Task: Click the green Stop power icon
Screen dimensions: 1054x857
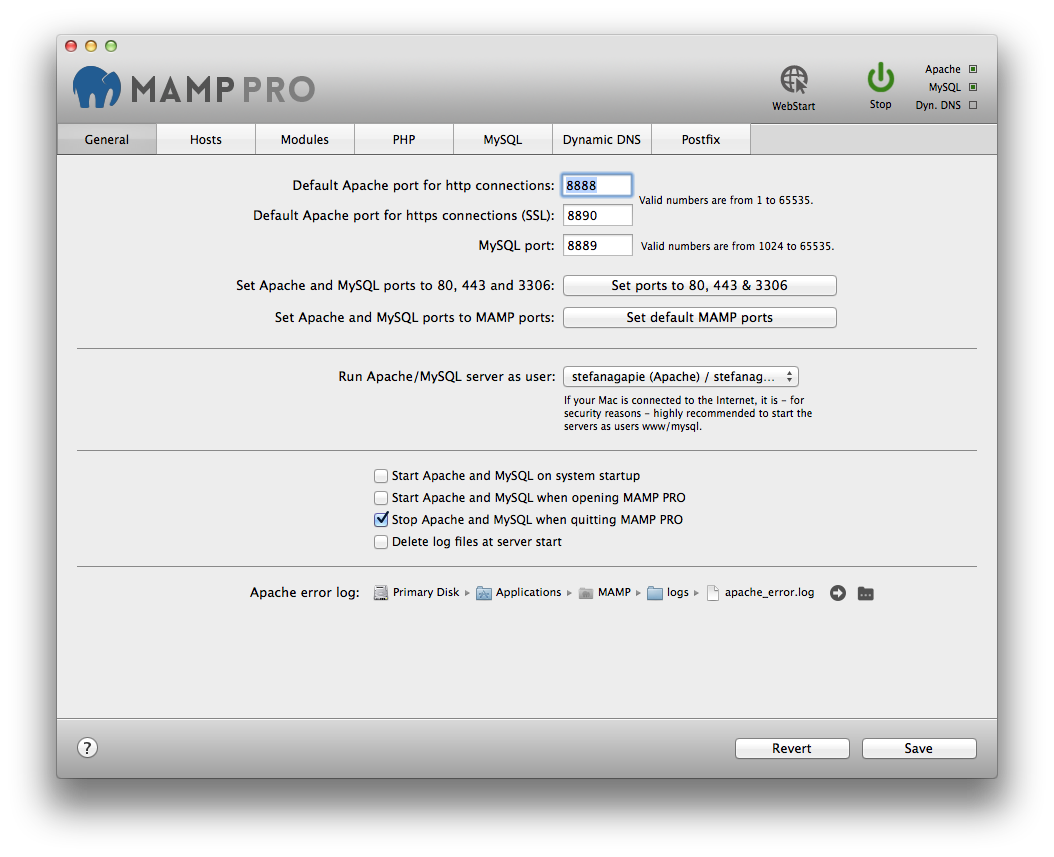Action: 880,77
